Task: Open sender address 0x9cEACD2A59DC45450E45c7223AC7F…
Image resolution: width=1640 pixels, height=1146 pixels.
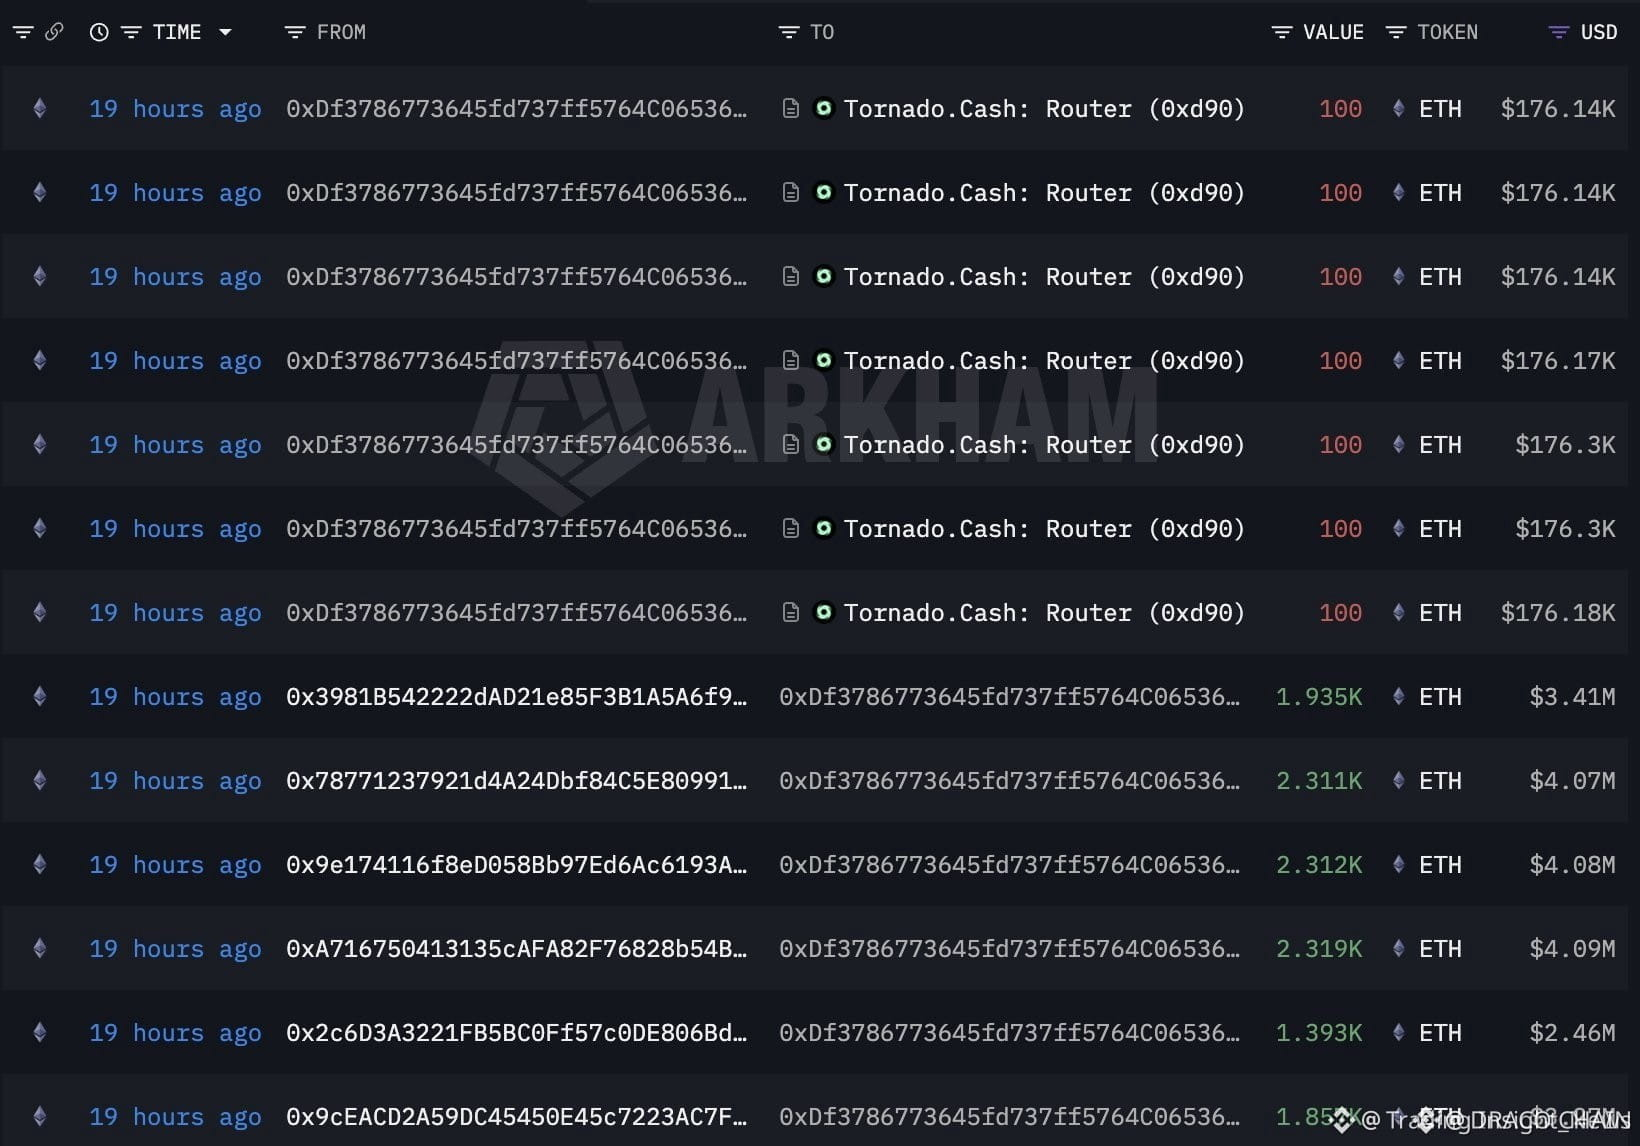Action: tap(516, 1116)
